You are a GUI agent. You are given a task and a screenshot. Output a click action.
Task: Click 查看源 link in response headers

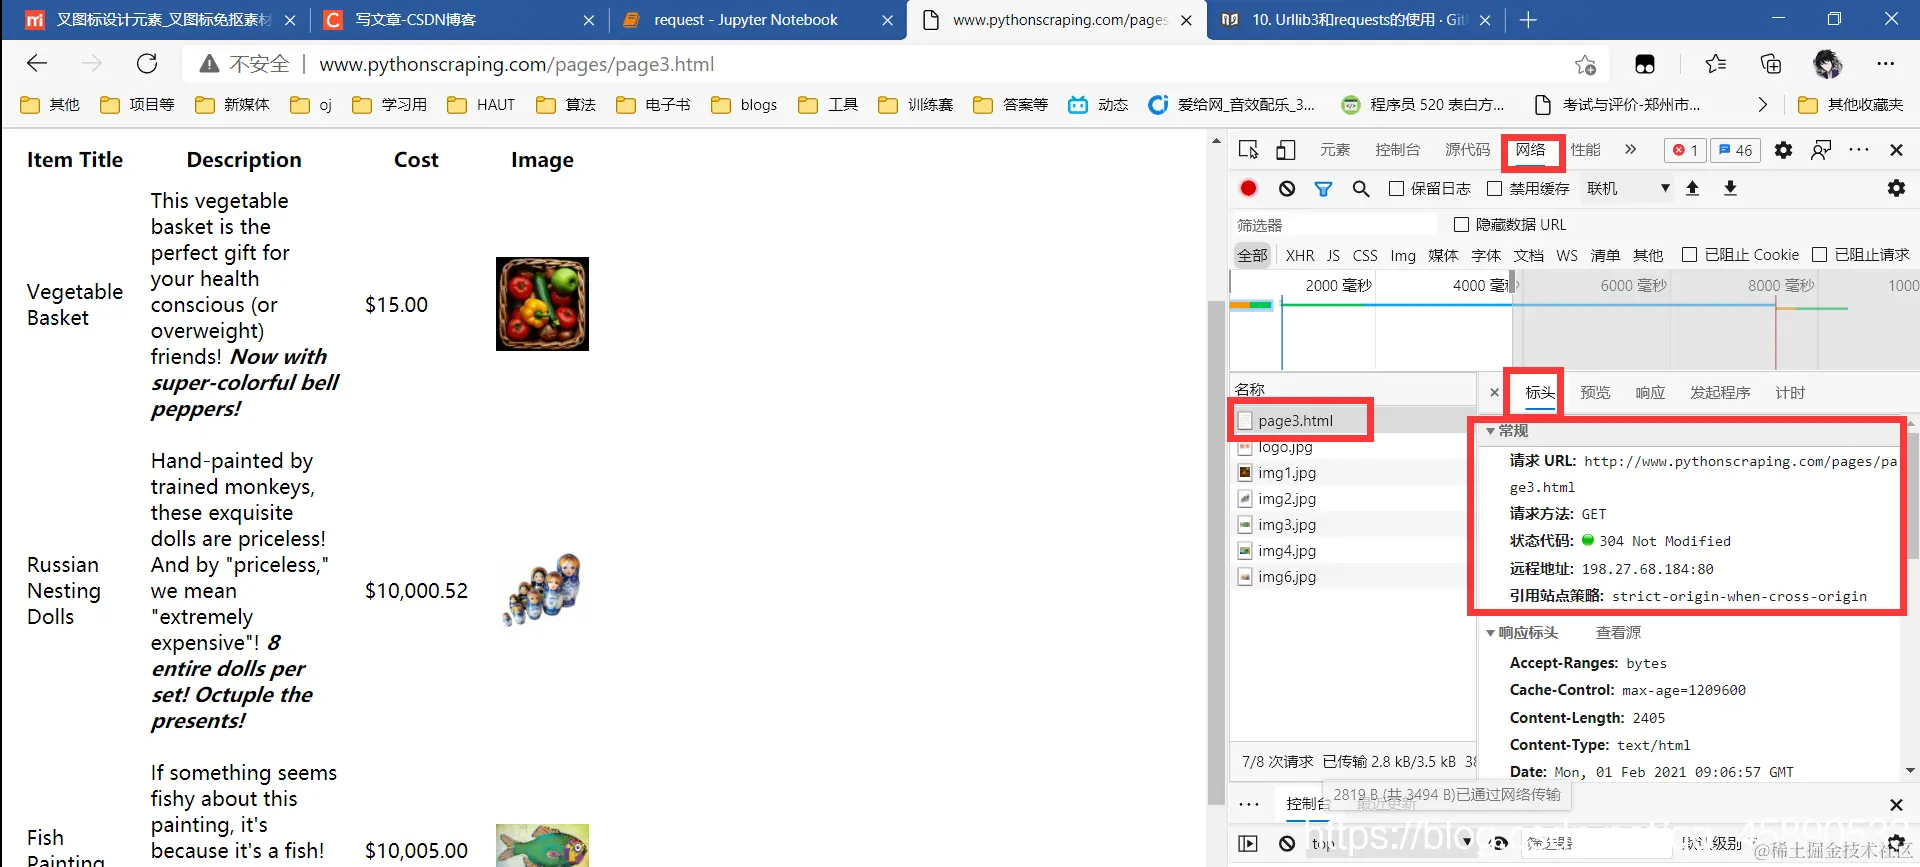[1618, 633]
